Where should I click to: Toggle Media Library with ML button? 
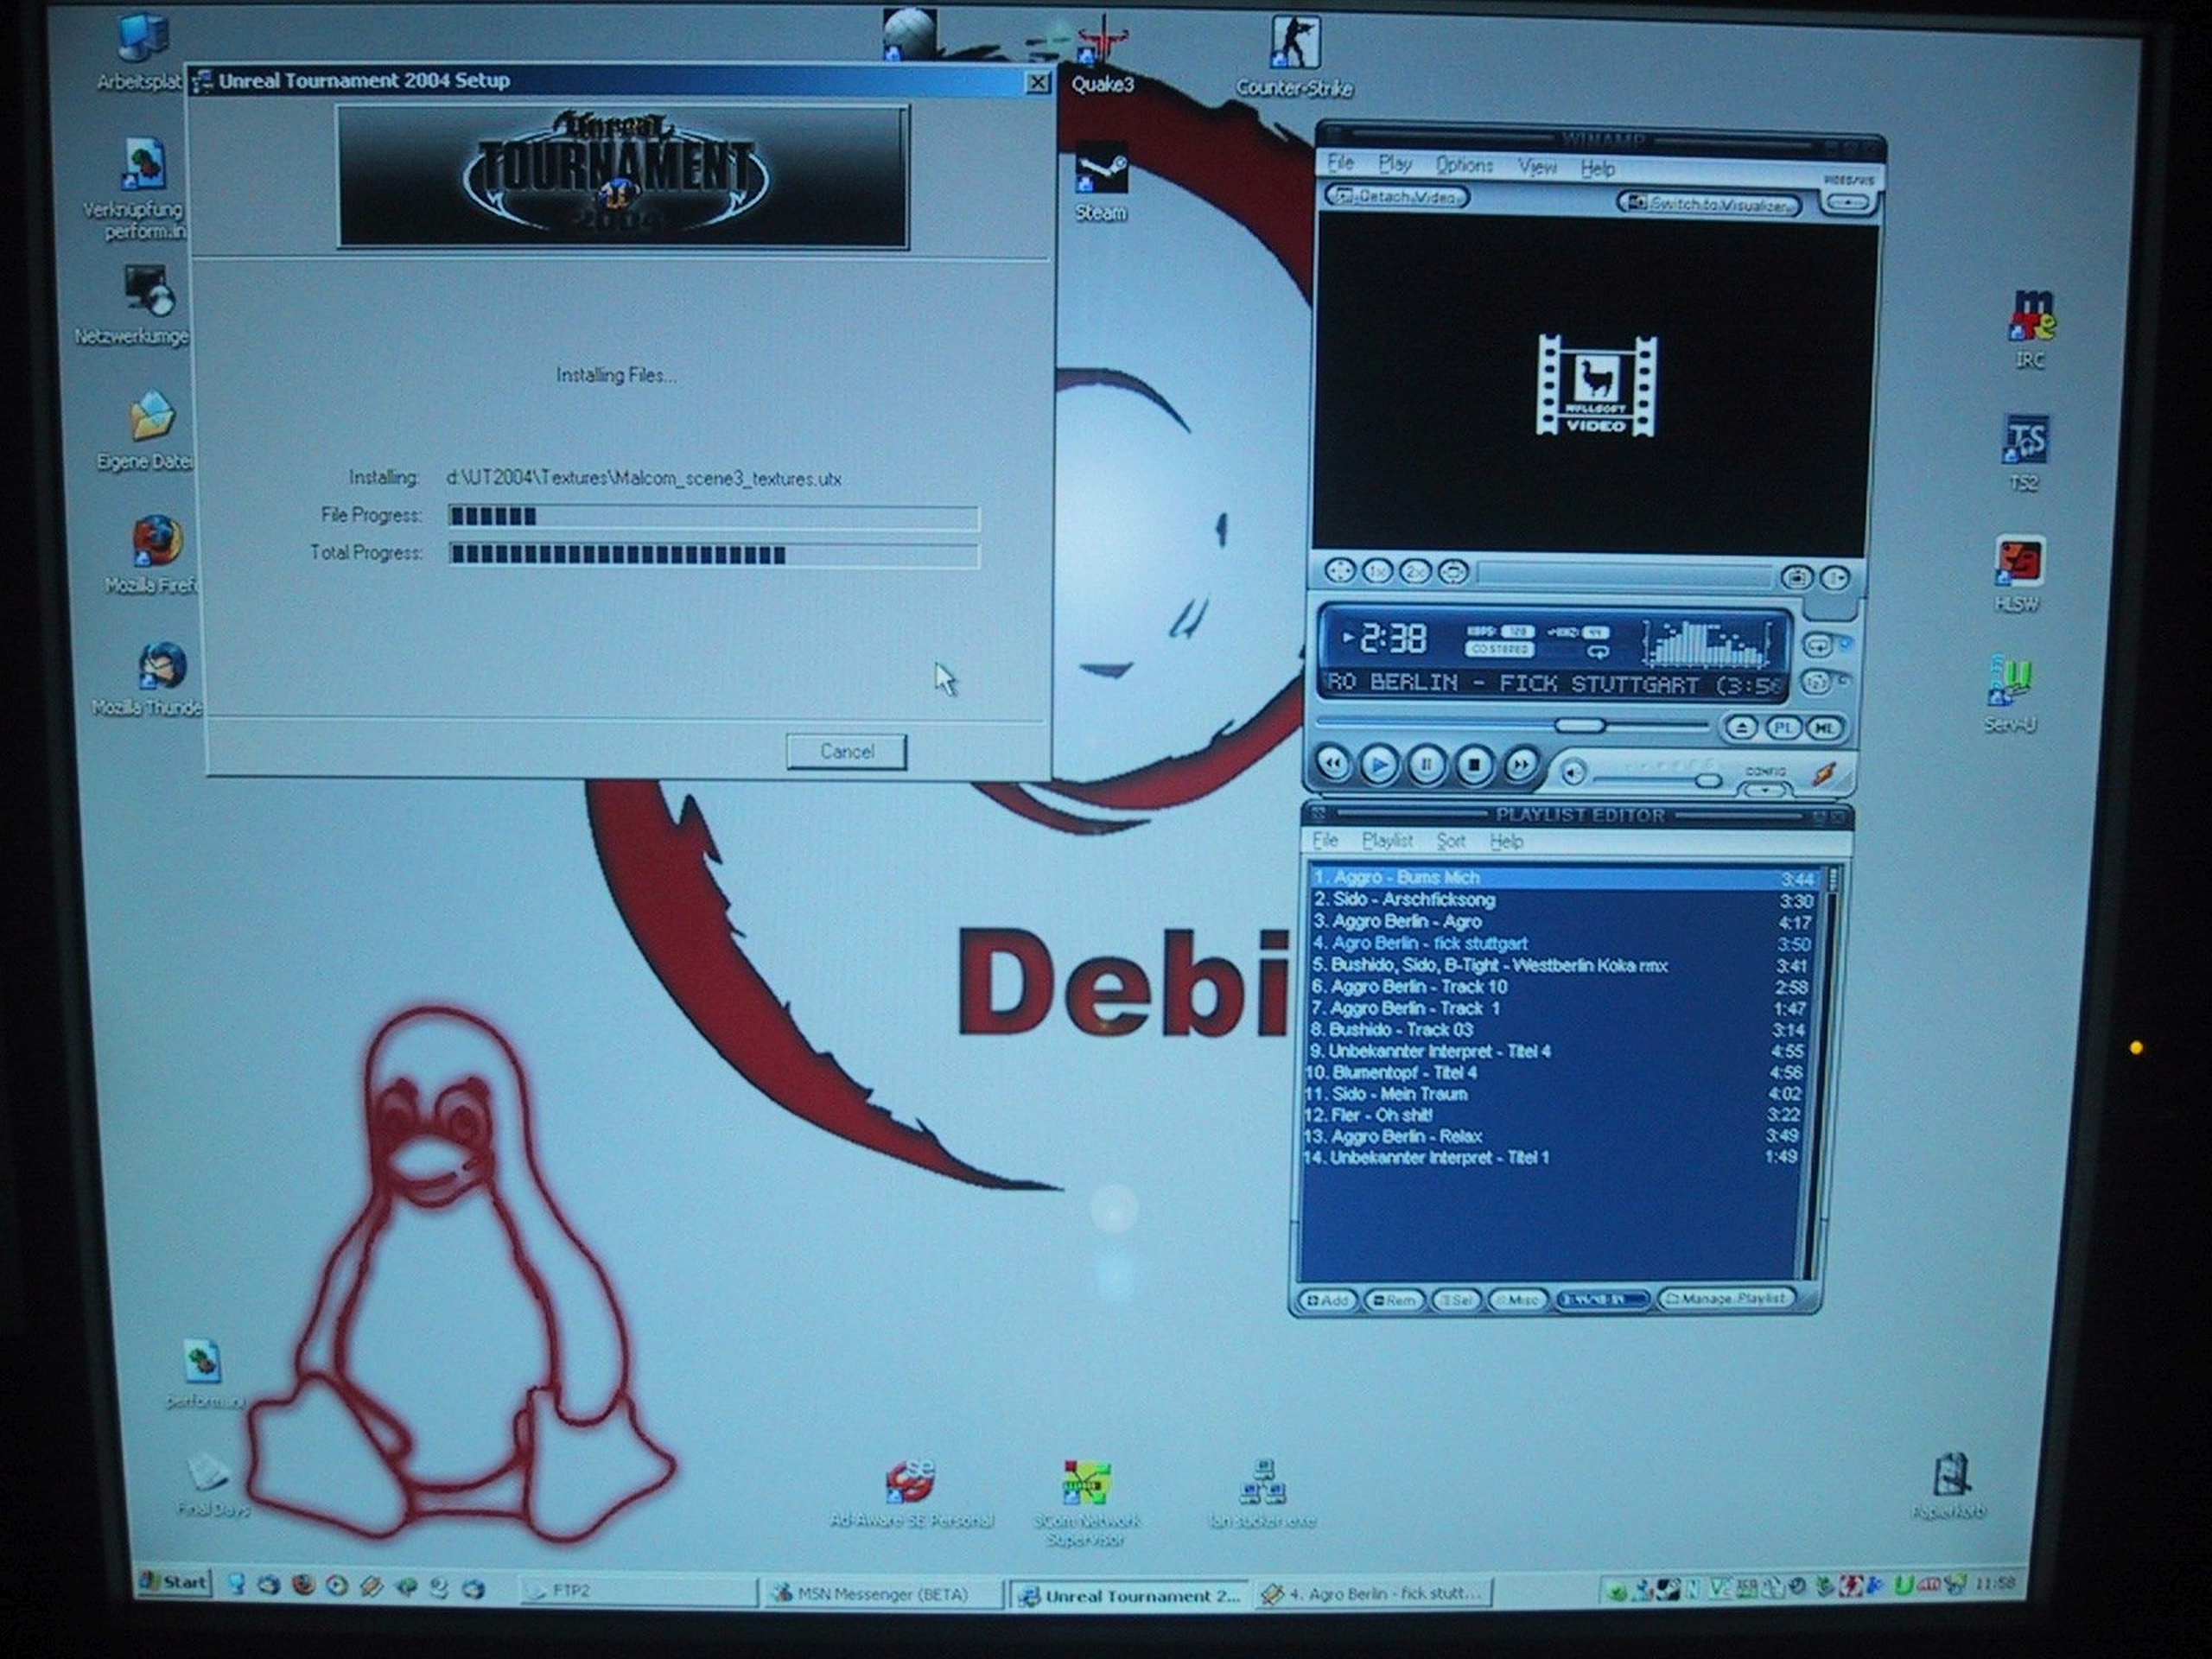click(x=1824, y=728)
